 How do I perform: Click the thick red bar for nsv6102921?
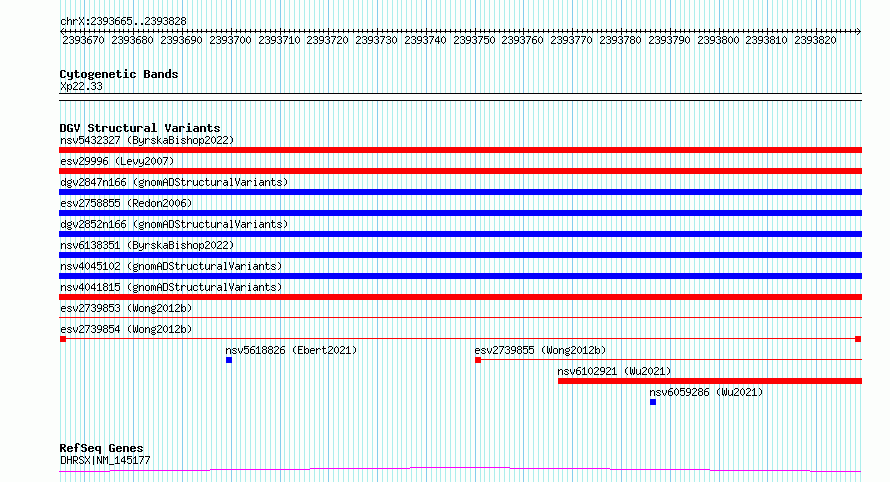(x=710, y=381)
